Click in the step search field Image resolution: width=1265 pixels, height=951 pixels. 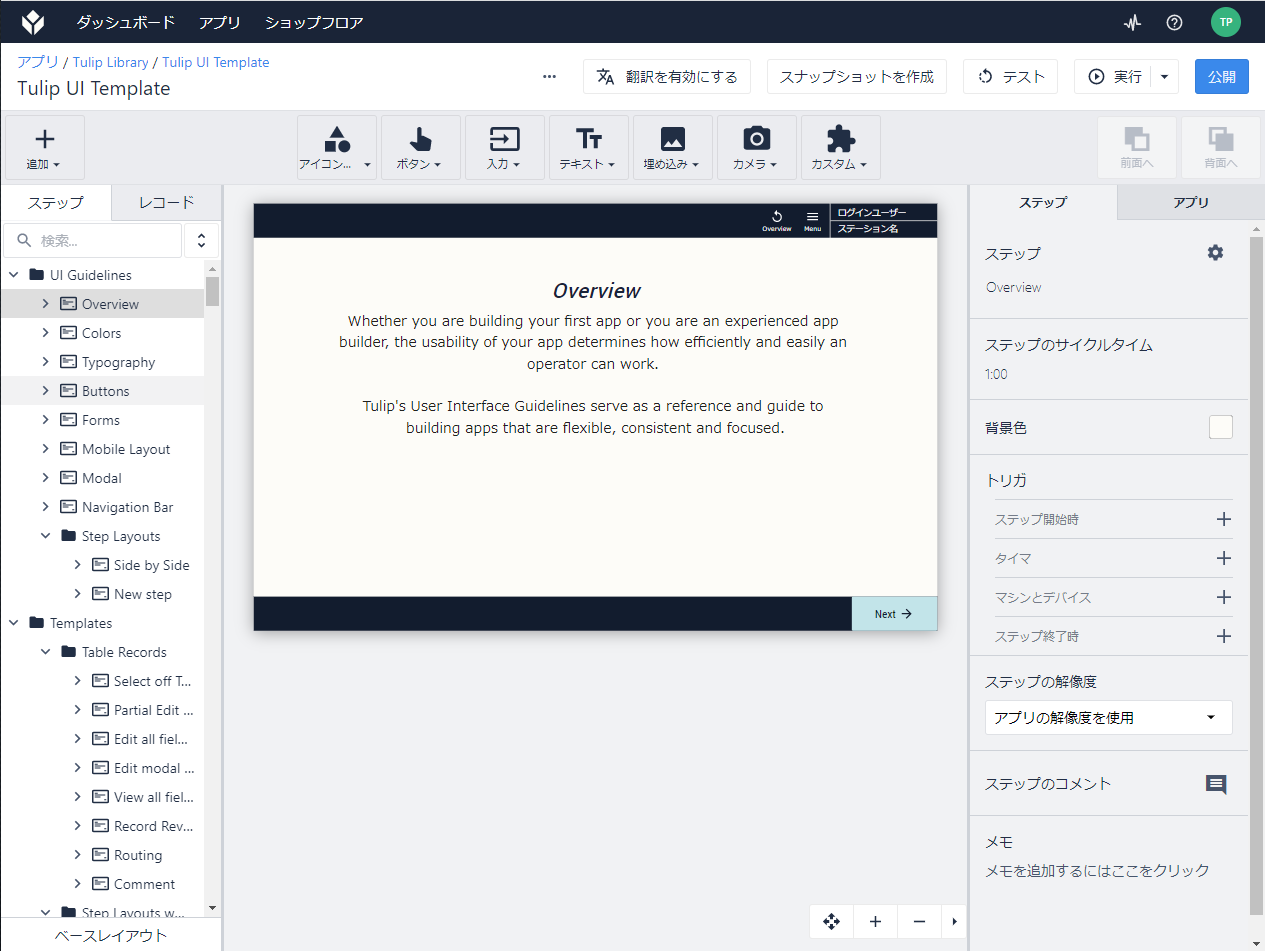tap(93, 241)
